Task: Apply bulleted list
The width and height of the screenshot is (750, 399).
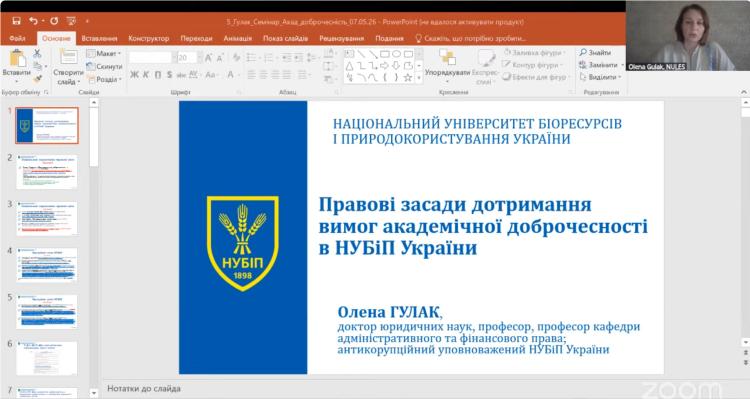Action: (252, 58)
